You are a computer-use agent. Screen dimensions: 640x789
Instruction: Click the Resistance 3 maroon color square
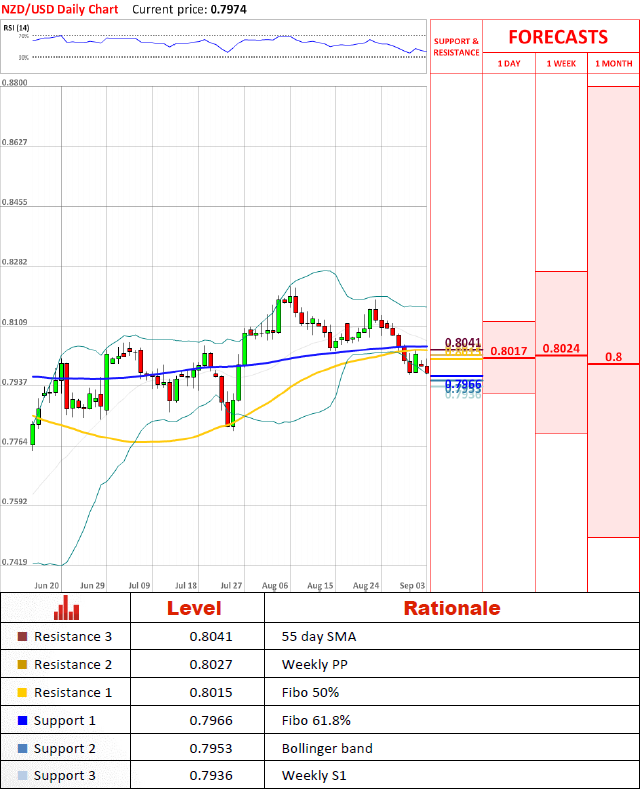(23, 636)
